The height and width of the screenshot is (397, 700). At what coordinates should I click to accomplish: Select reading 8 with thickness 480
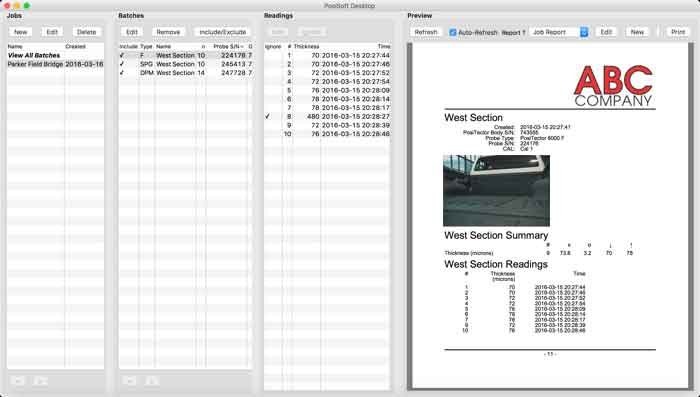pos(327,117)
